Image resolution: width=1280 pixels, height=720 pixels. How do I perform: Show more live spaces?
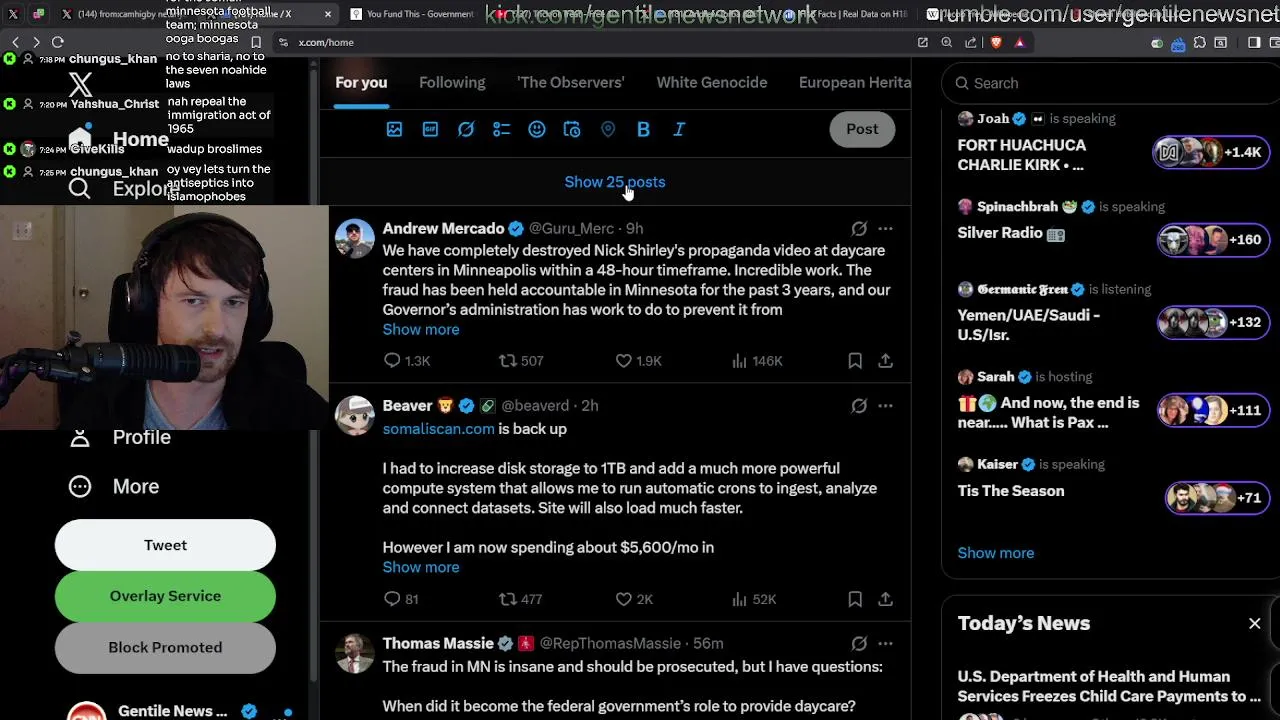(x=996, y=553)
